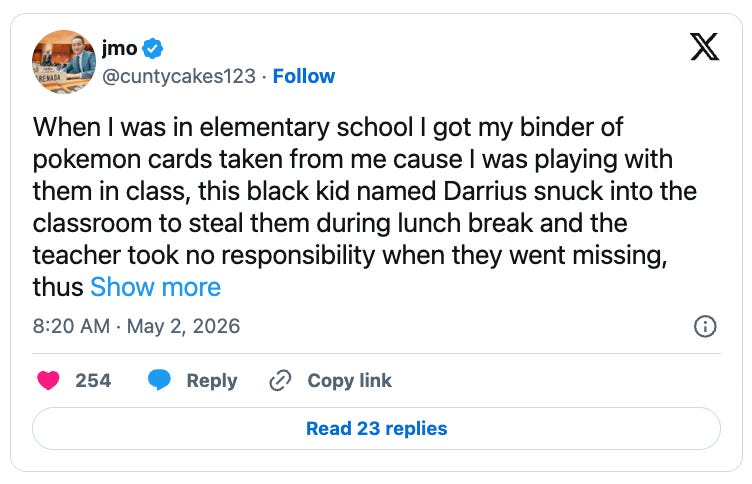Expand tweet with Show more
This screenshot has width=752, height=484.
tap(155, 287)
